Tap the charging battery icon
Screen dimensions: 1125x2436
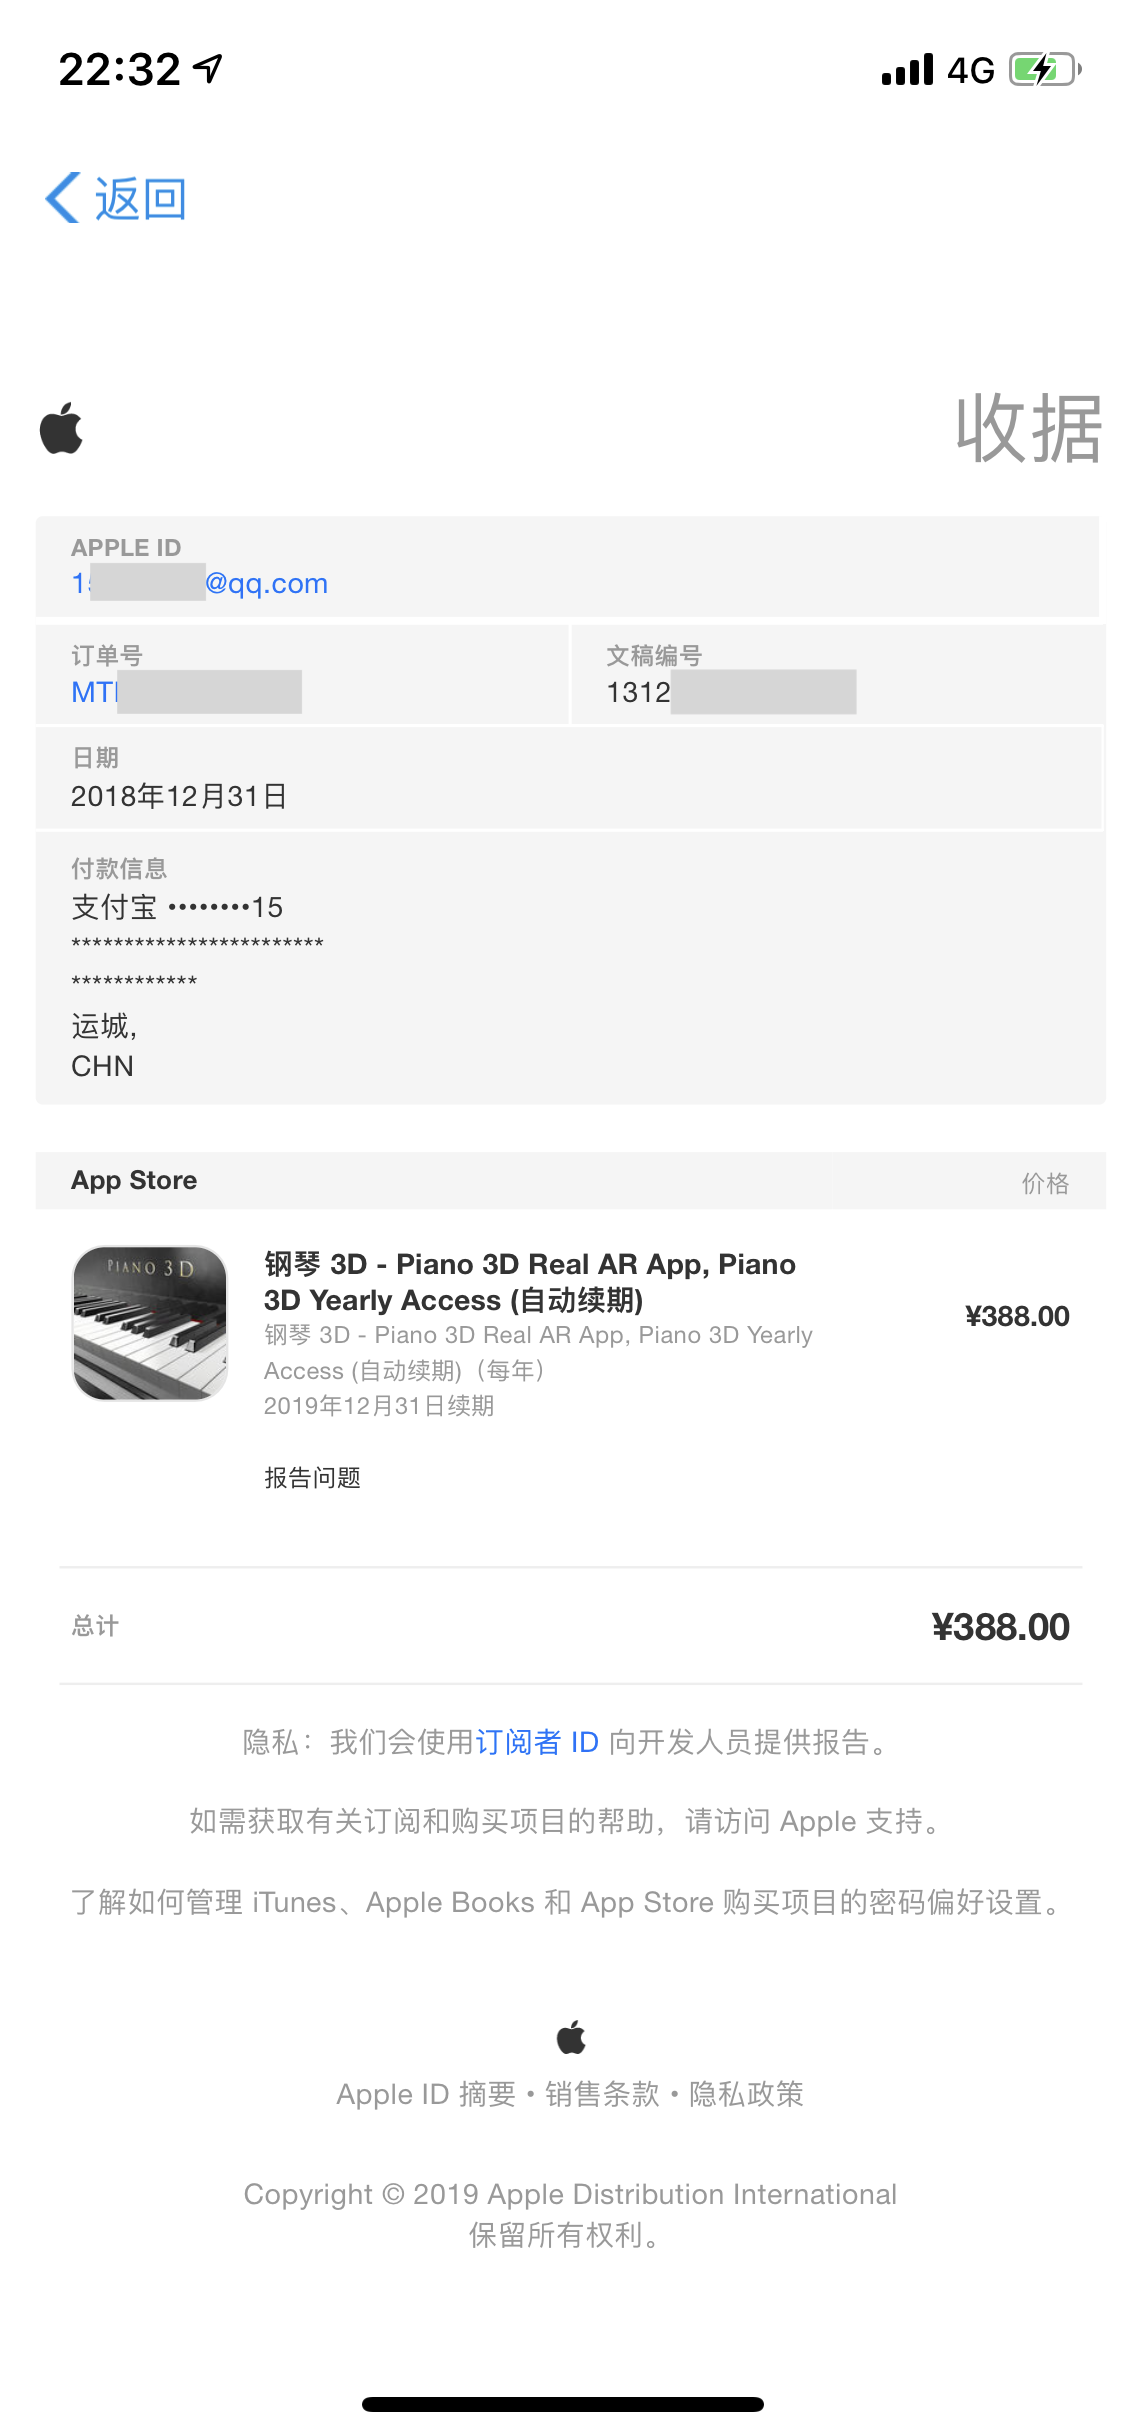pyautogui.click(x=1044, y=69)
